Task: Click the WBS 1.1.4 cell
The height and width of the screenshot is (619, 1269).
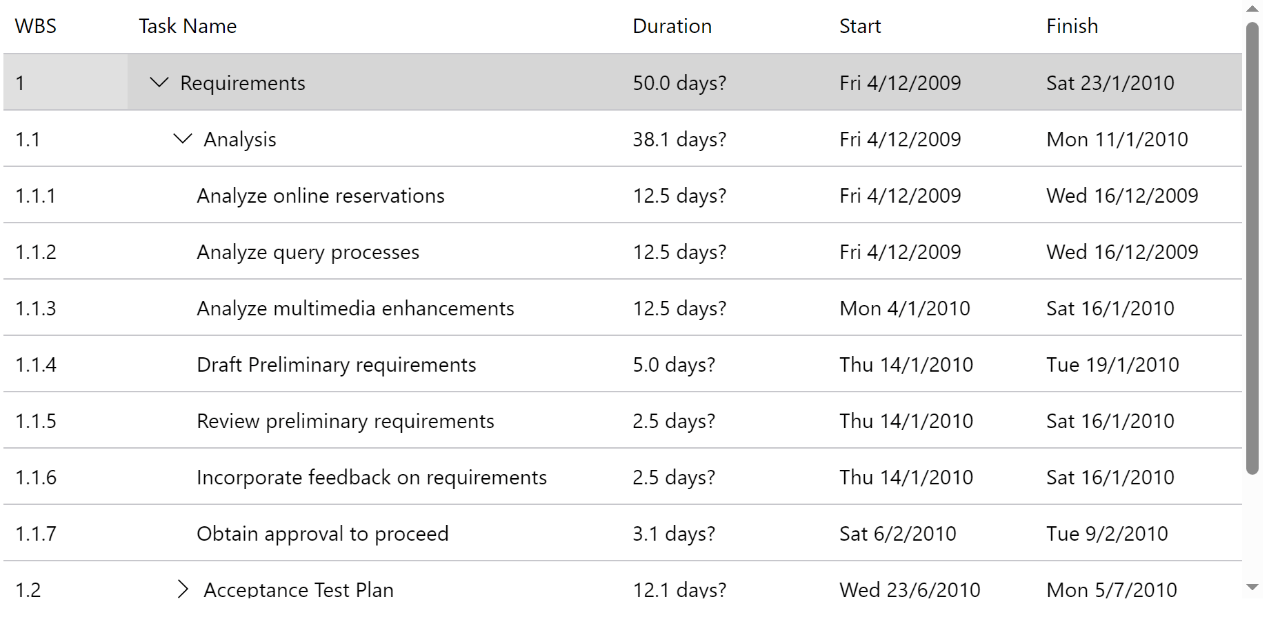Action: coord(36,365)
